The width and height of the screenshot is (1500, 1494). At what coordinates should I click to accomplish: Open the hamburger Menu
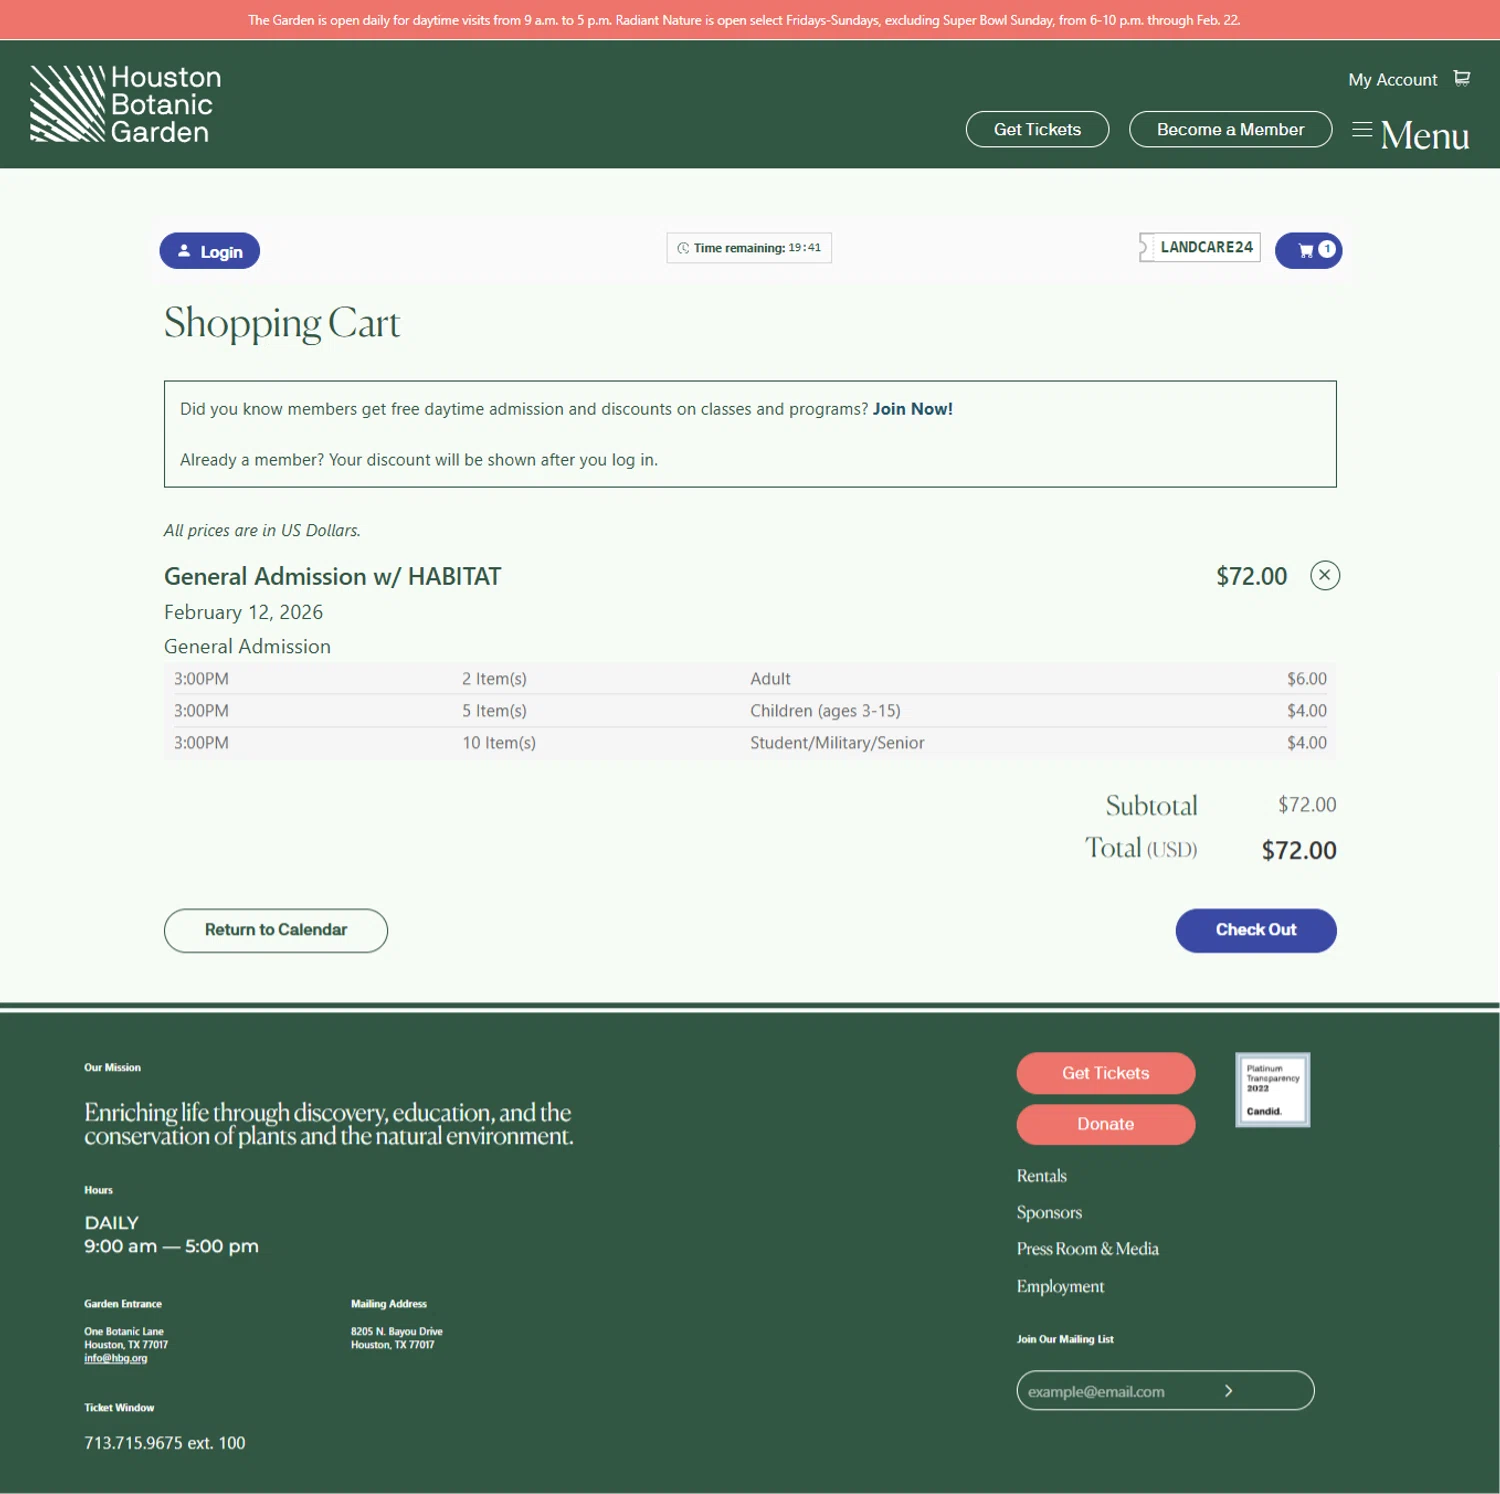pyautogui.click(x=1411, y=134)
